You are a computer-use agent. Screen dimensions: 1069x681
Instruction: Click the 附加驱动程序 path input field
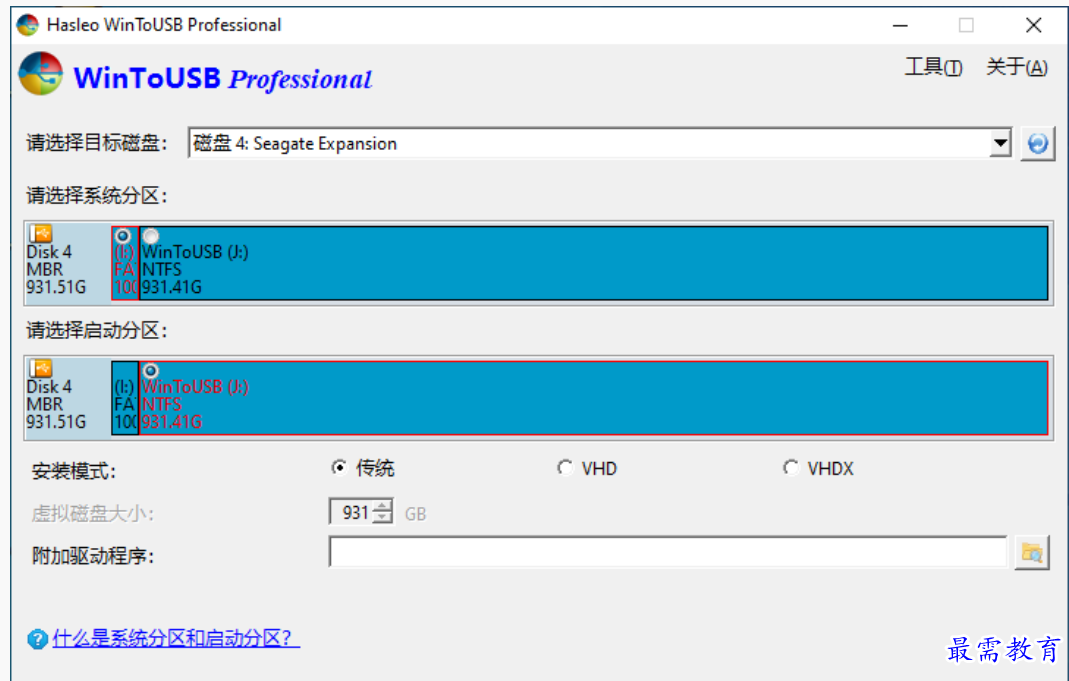[668, 552]
